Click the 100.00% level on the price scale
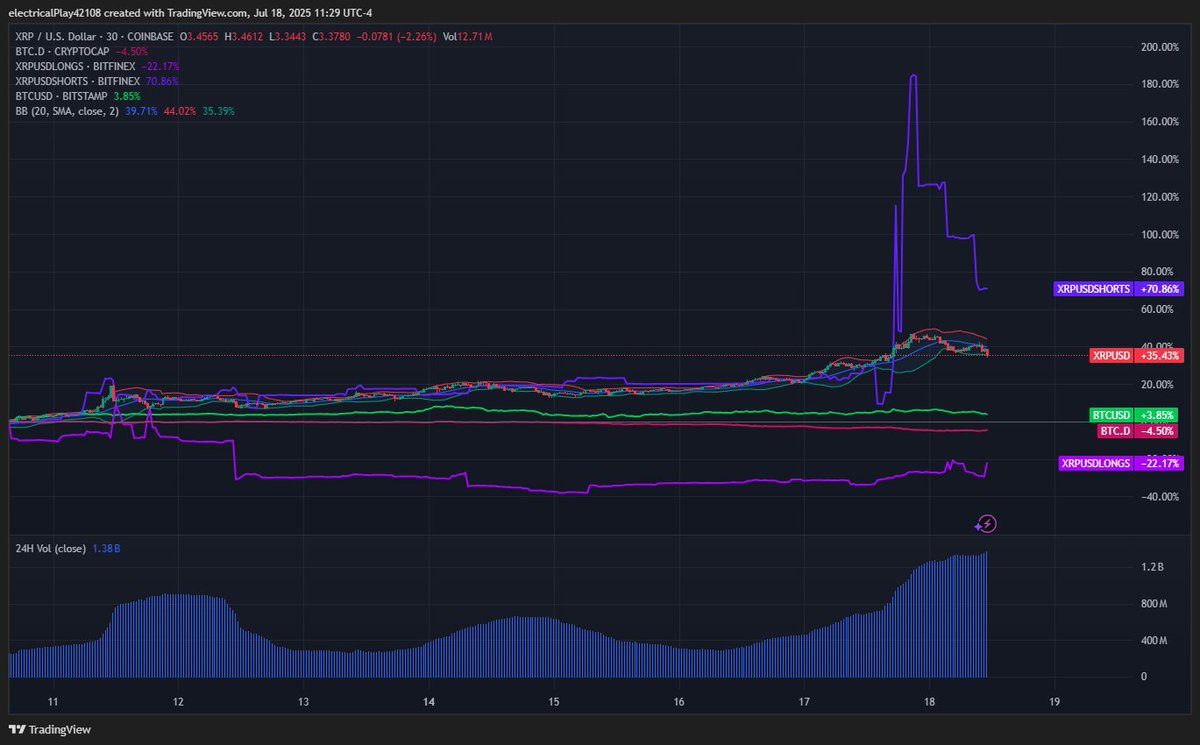 tap(1160, 235)
